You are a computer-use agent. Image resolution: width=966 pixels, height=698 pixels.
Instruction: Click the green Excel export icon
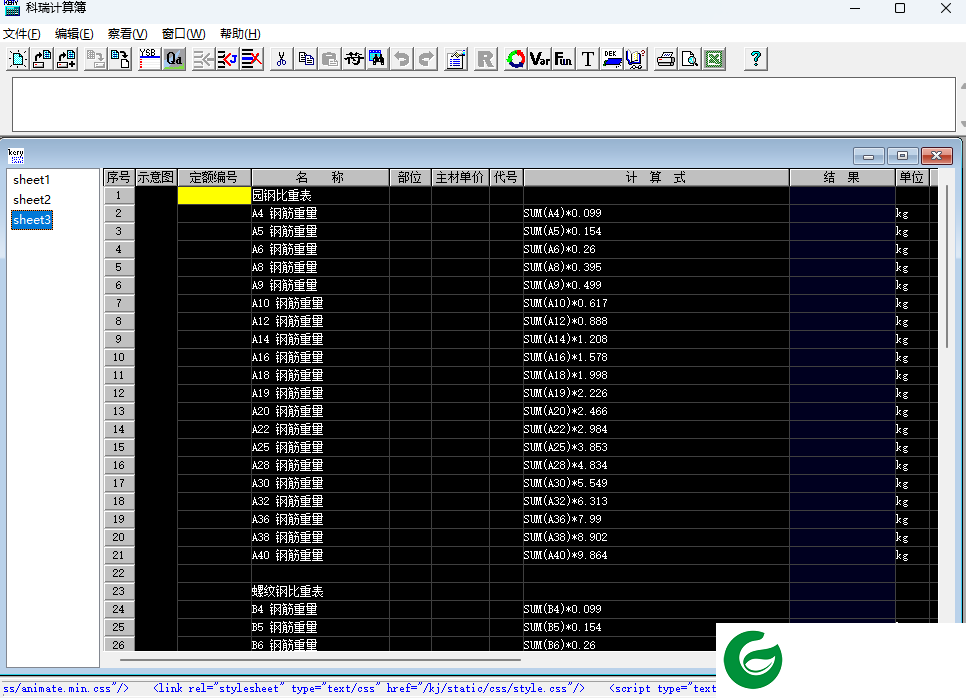click(x=714, y=59)
